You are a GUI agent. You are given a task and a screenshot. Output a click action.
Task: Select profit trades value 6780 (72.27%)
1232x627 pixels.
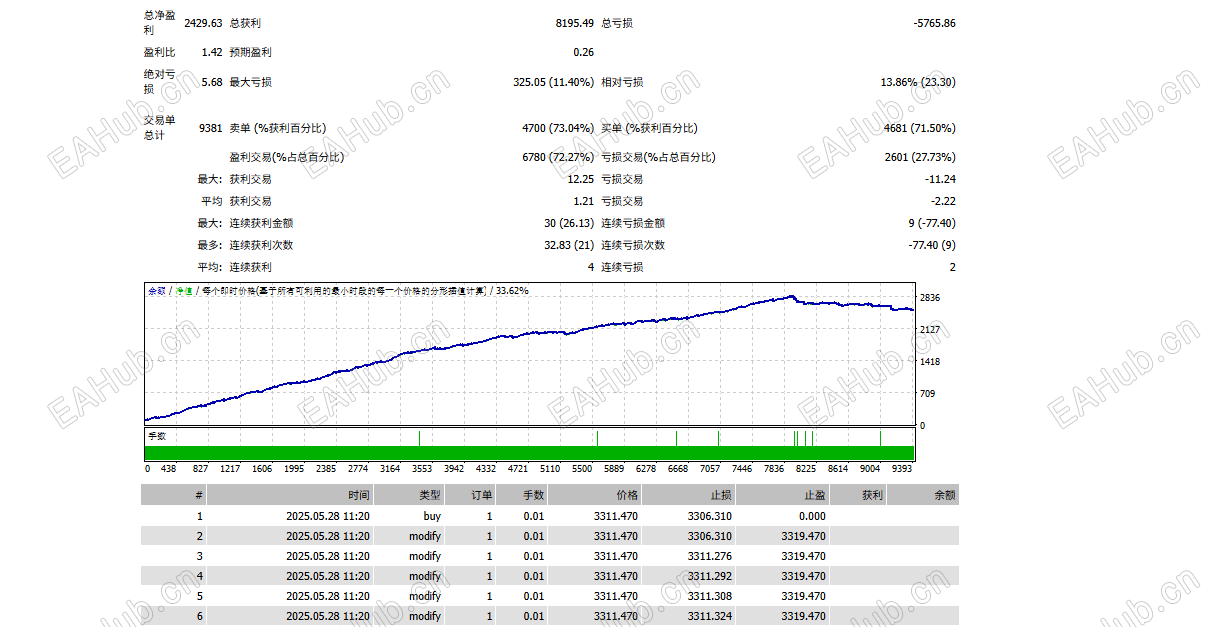[558, 157]
